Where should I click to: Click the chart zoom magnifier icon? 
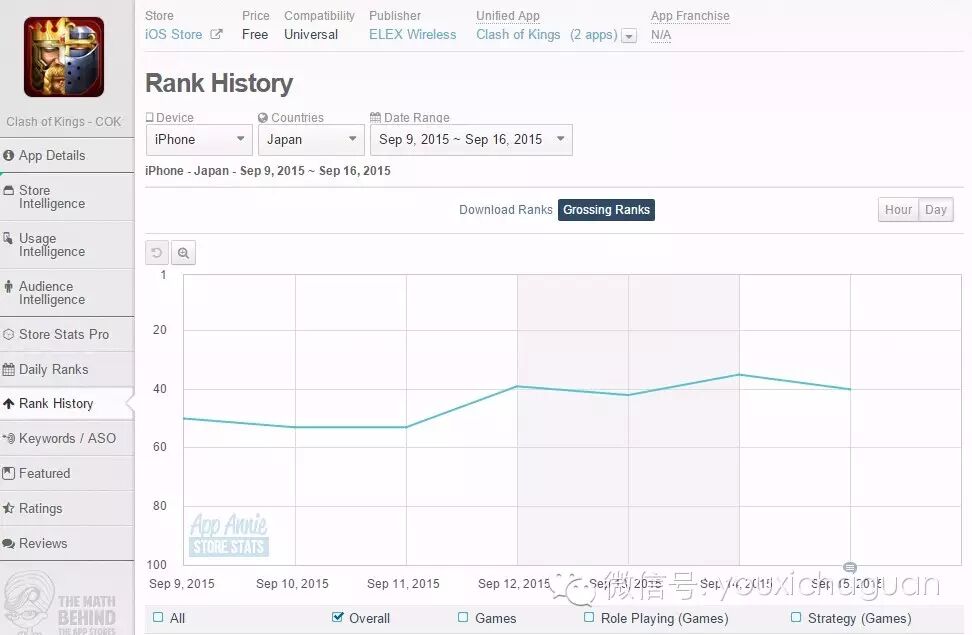click(x=183, y=253)
